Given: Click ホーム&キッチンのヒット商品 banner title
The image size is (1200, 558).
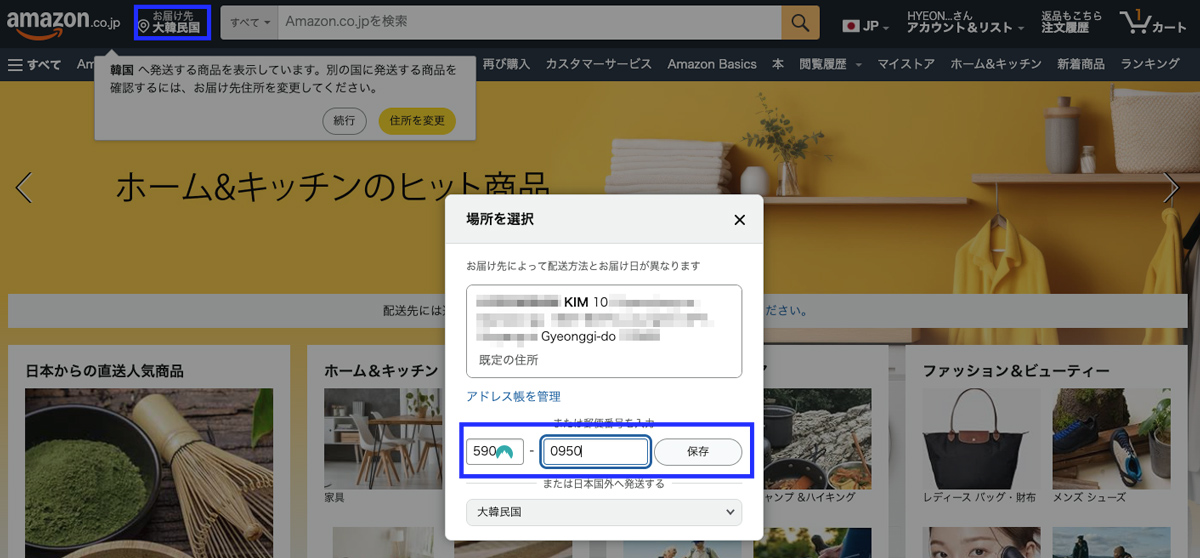Looking at the screenshot, I should (x=332, y=188).
